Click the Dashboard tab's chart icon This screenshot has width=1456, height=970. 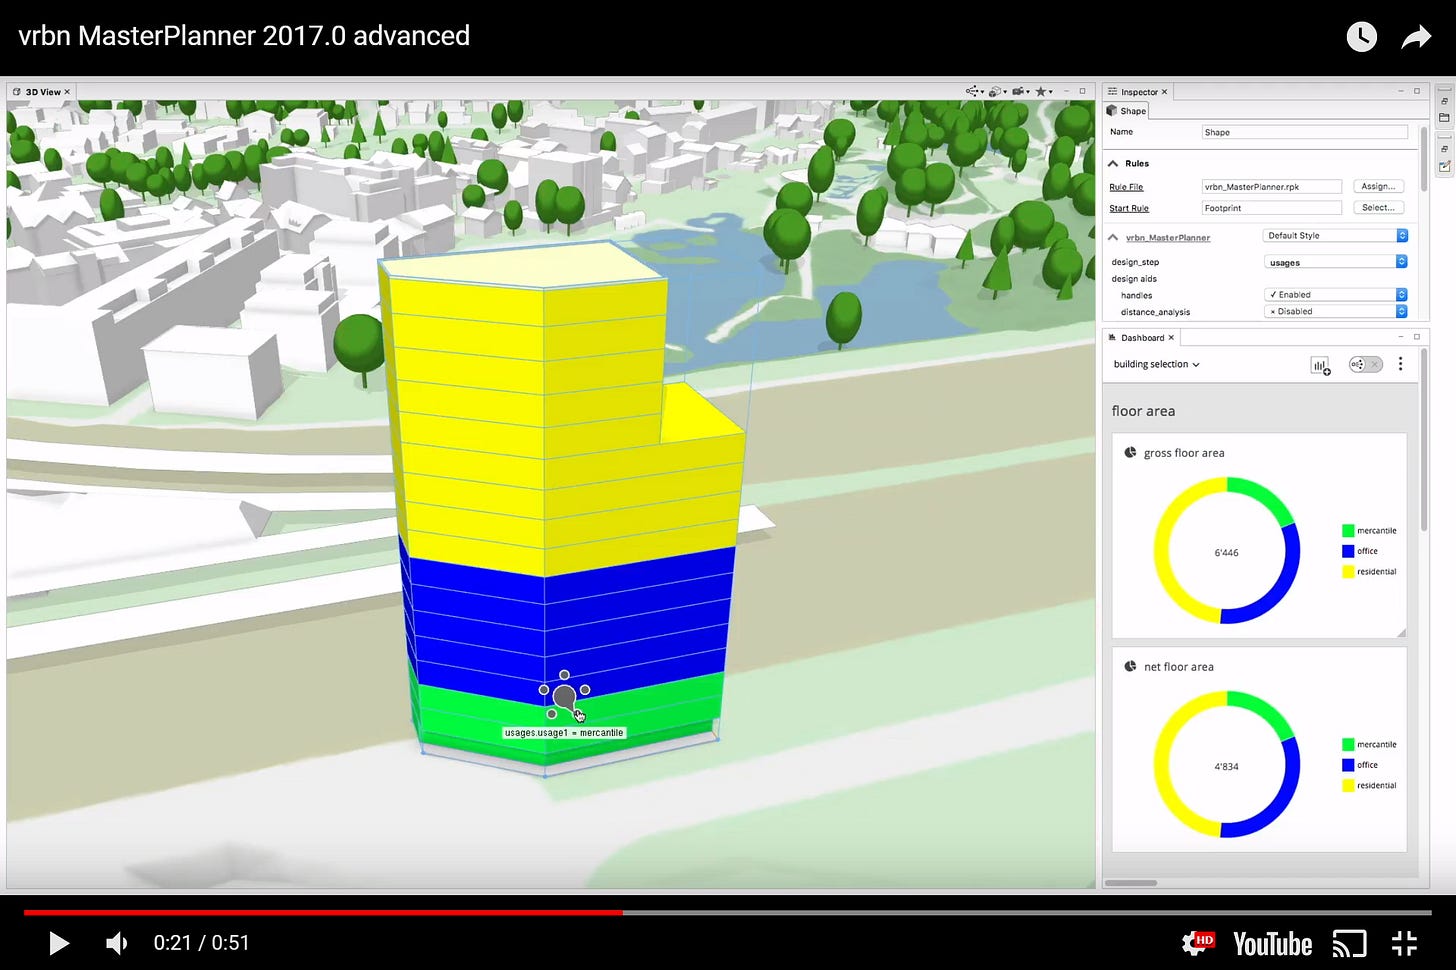click(x=1112, y=338)
